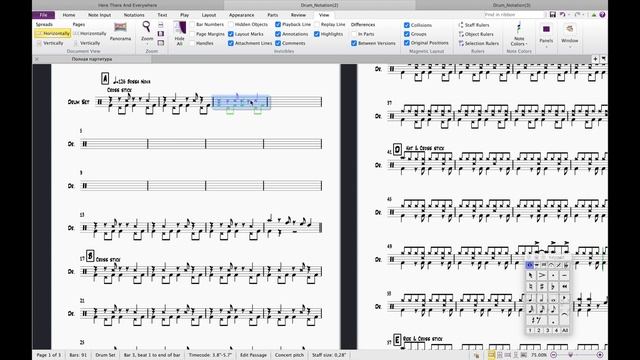Select the staccato dot on keypad
The height and width of the screenshot is (360, 640).
click(553, 276)
